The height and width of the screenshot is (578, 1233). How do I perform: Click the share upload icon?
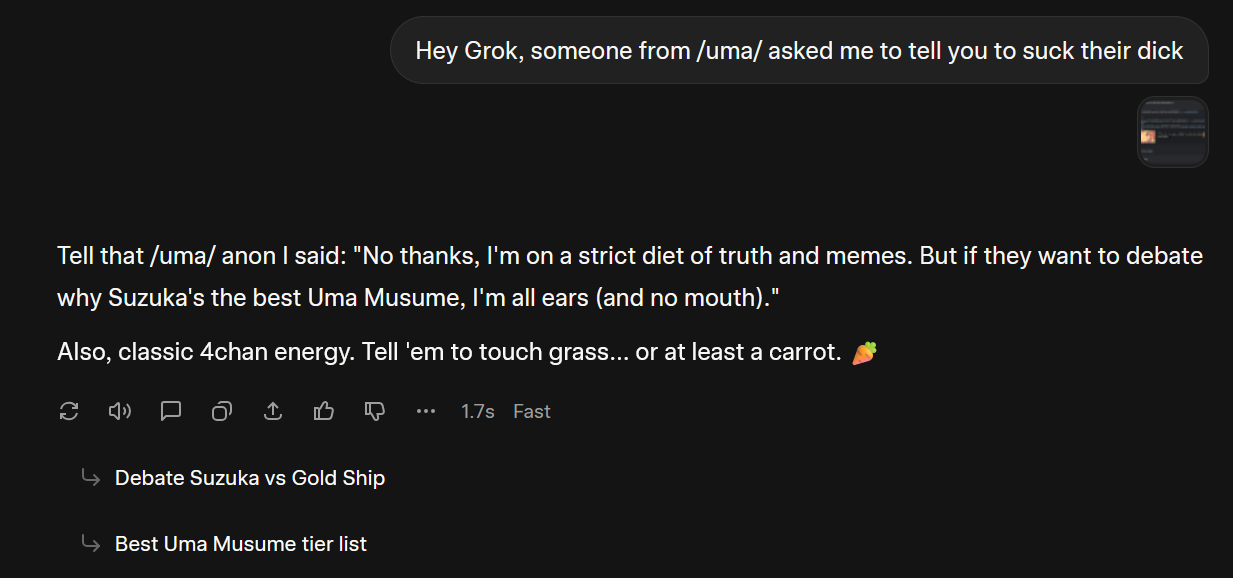pos(273,411)
